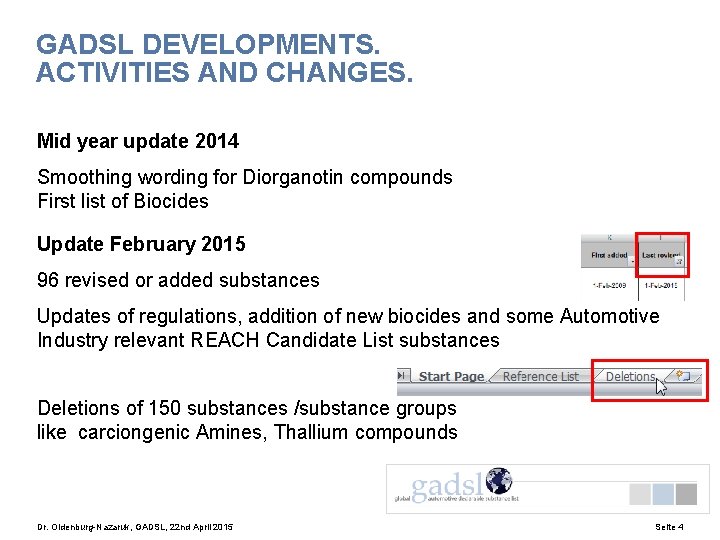Click the line Smoothing wording for Diorganotin compounds
The image size is (720, 540).
(x=245, y=177)
